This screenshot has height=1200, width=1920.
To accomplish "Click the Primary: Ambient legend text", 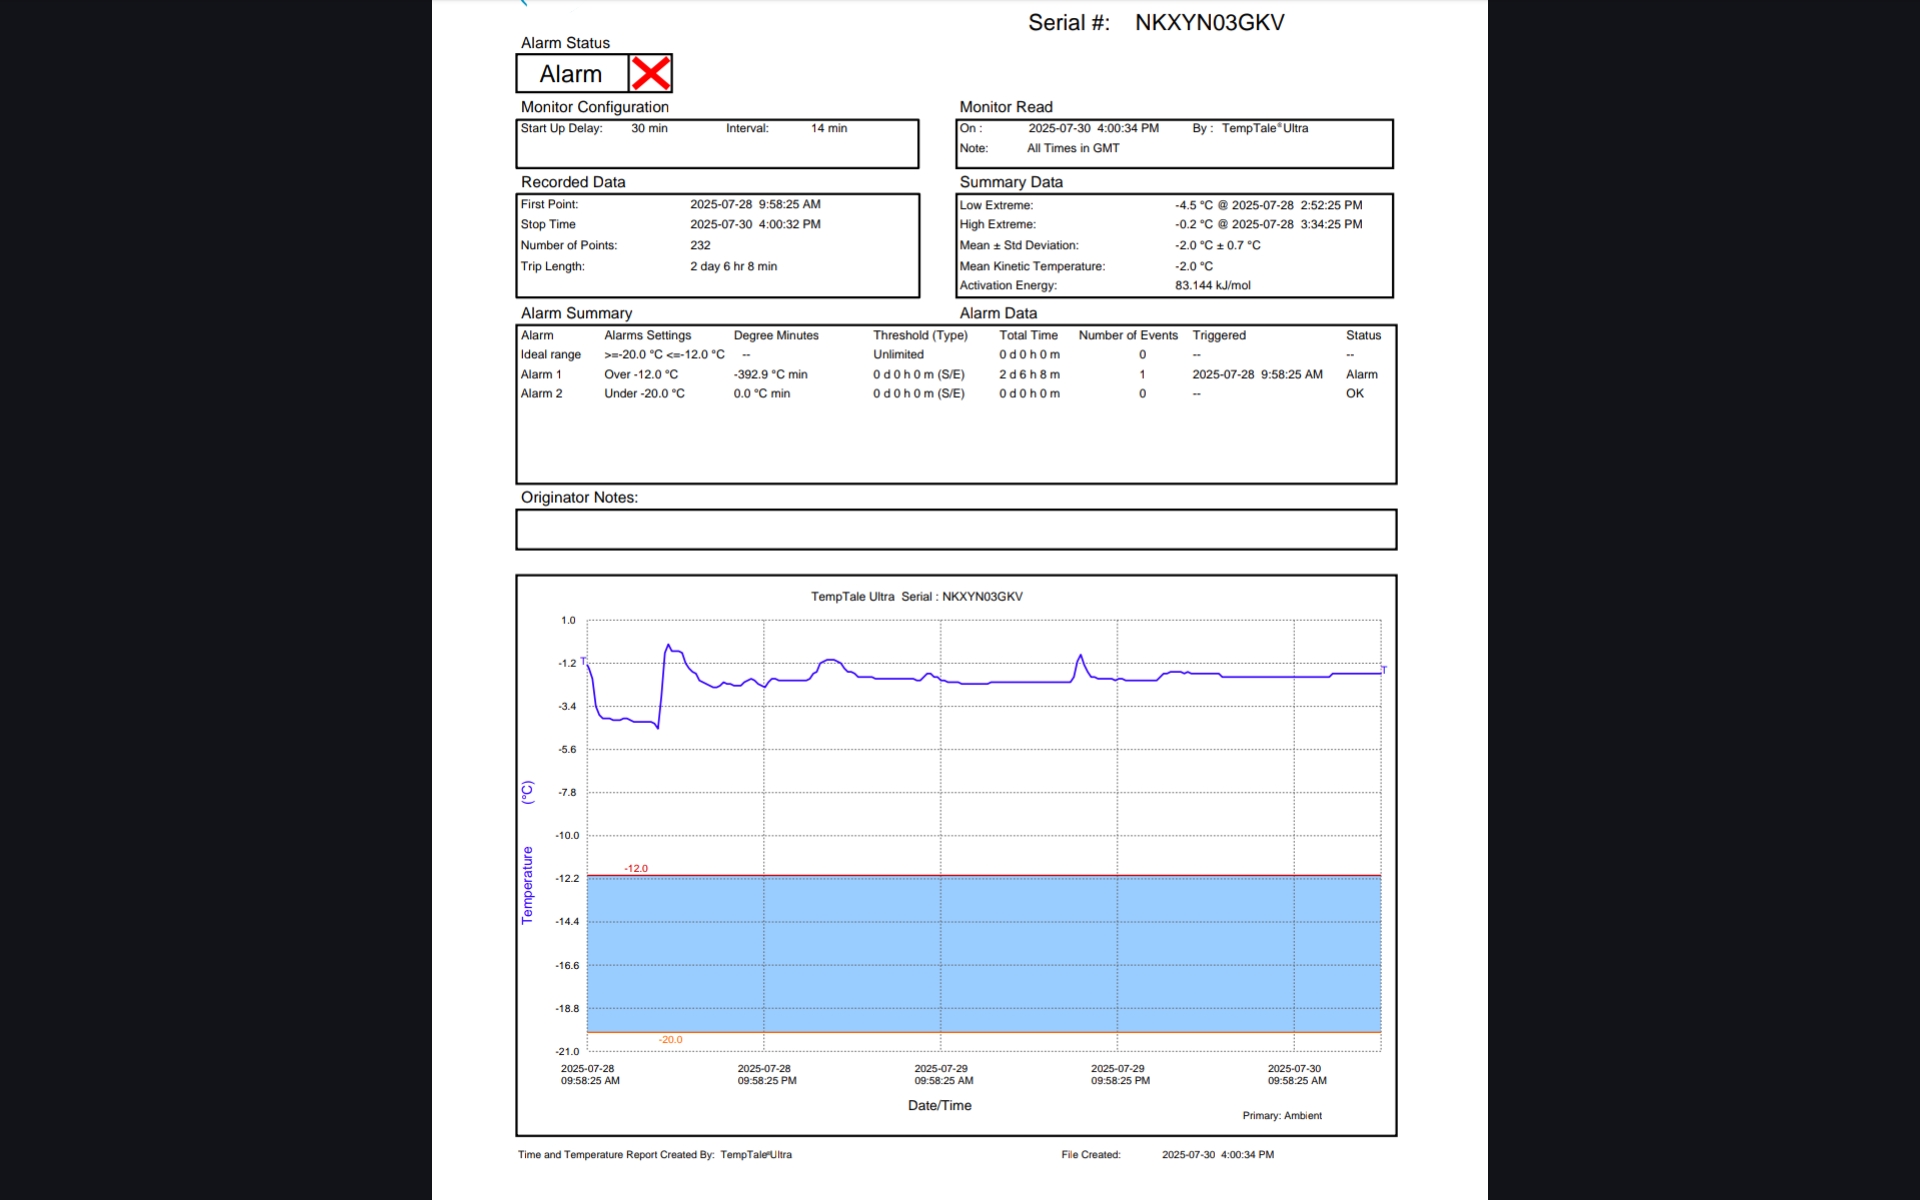I will [x=1282, y=1115].
